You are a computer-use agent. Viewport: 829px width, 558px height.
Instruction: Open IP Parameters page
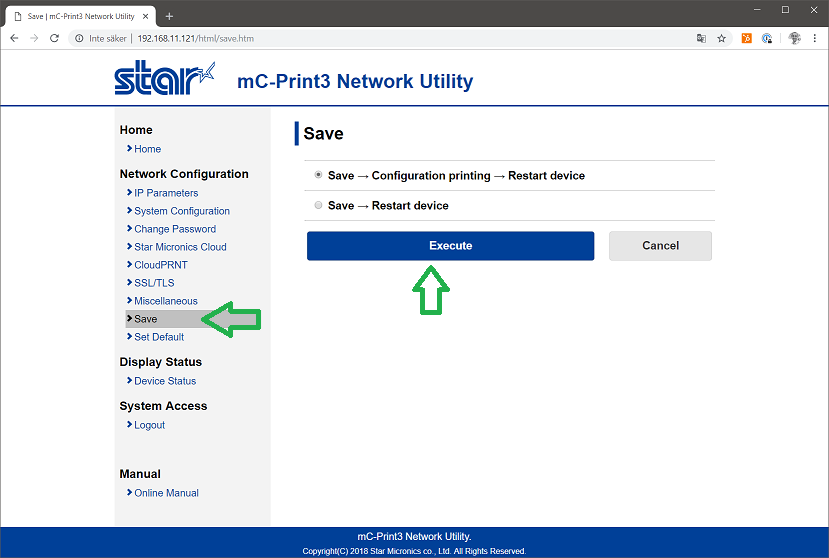[166, 193]
